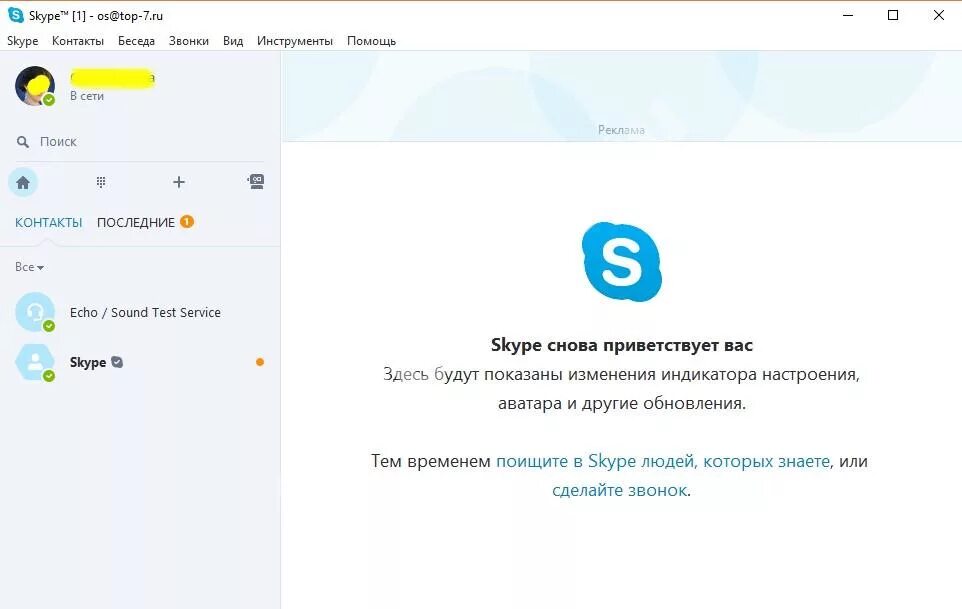962x609 pixels.
Task: Select the Echo / Sound Test Service contact
Action: pyautogui.click(x=140, y=312)
